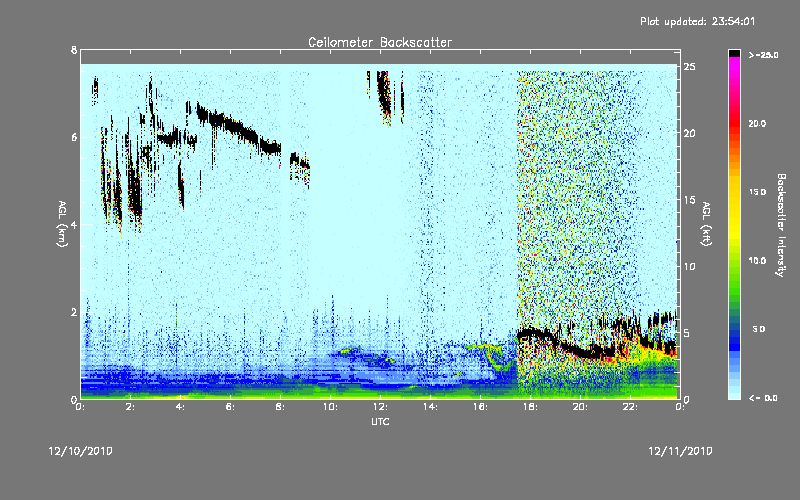
Task: Click the left 'AGL (km)' axis label
Action: 62,224
